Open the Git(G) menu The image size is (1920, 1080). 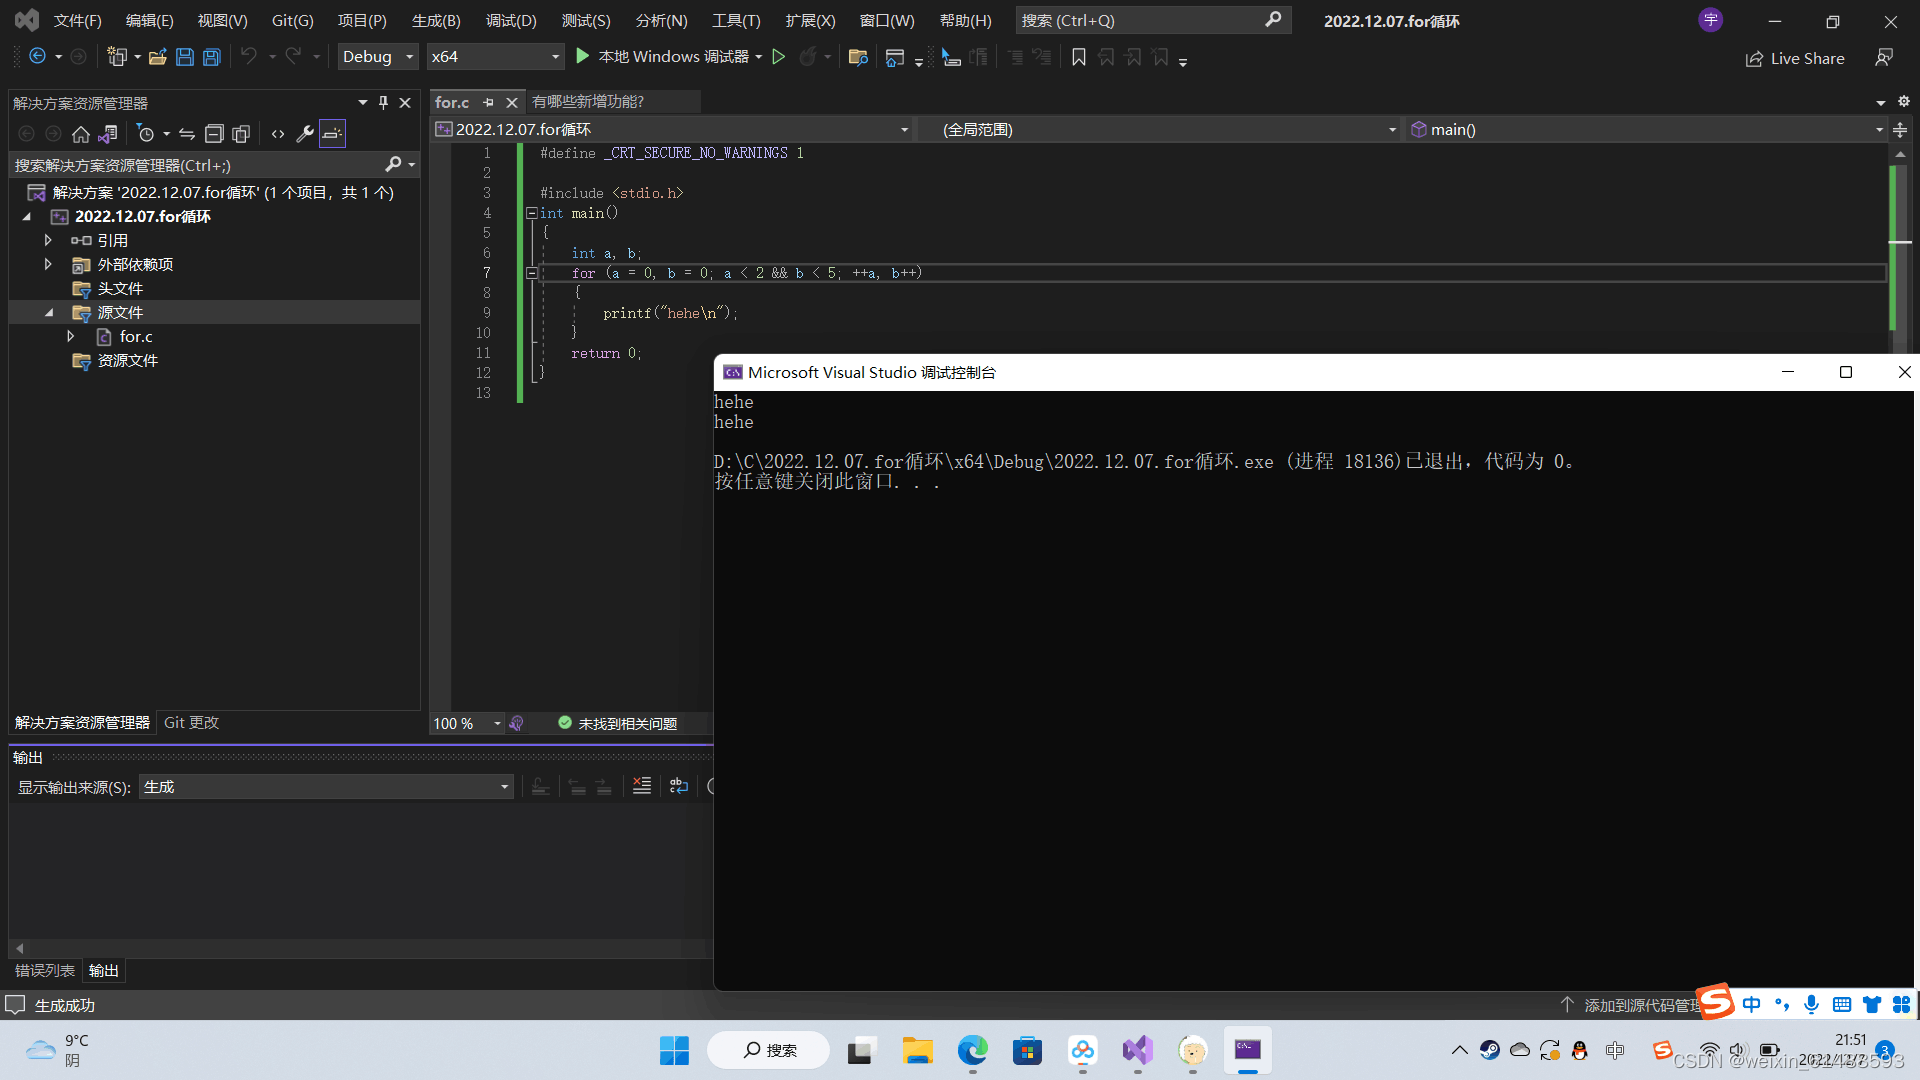(293, 20)
